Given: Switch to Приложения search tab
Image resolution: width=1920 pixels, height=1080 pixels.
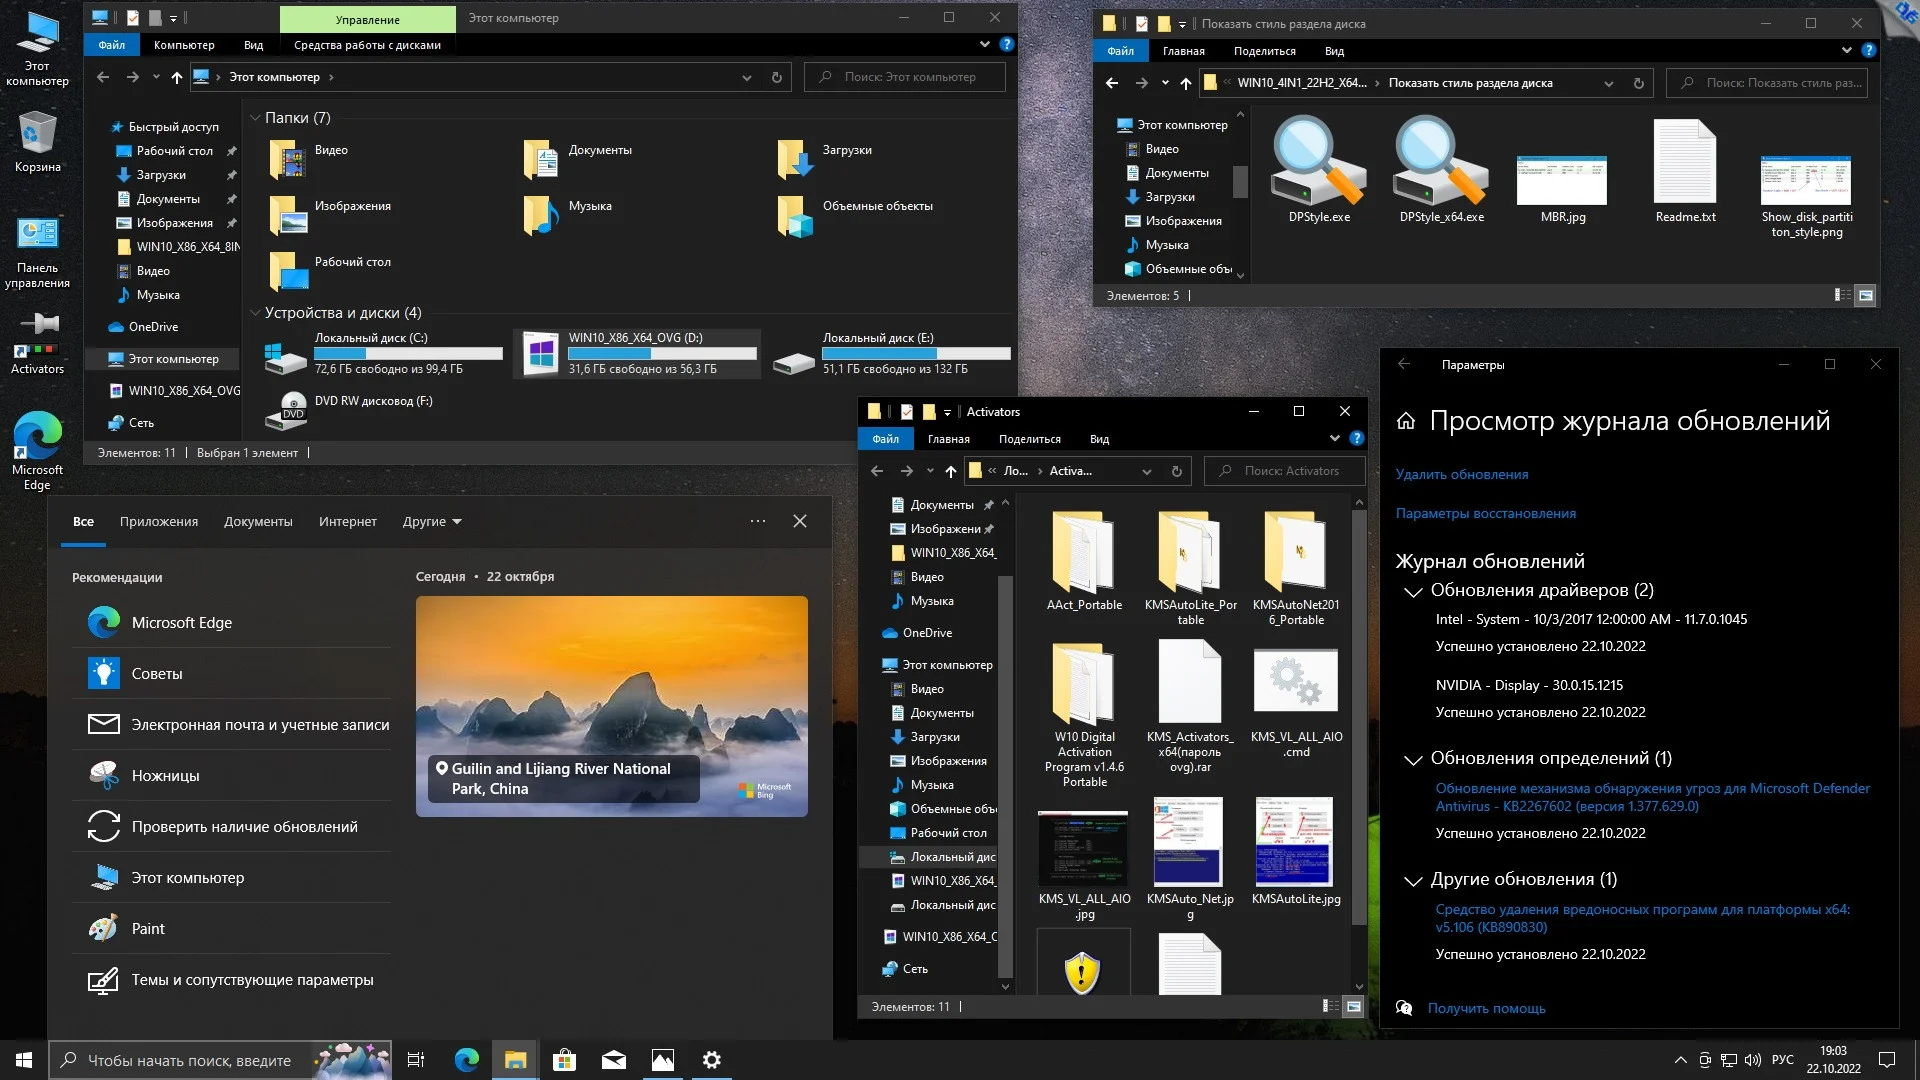Looking at the screenshot, I should (158, 522).
